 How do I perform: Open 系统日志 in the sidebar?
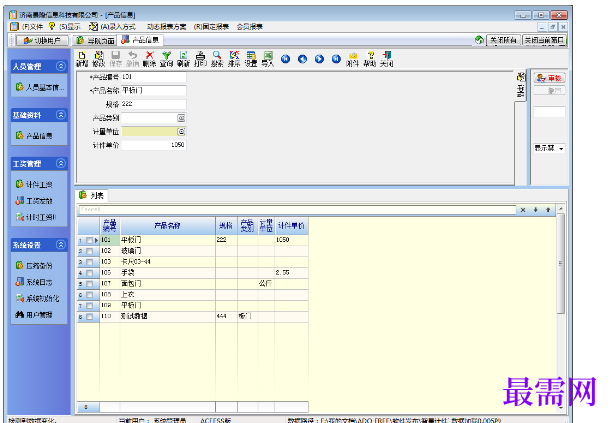tap(34, 282)
